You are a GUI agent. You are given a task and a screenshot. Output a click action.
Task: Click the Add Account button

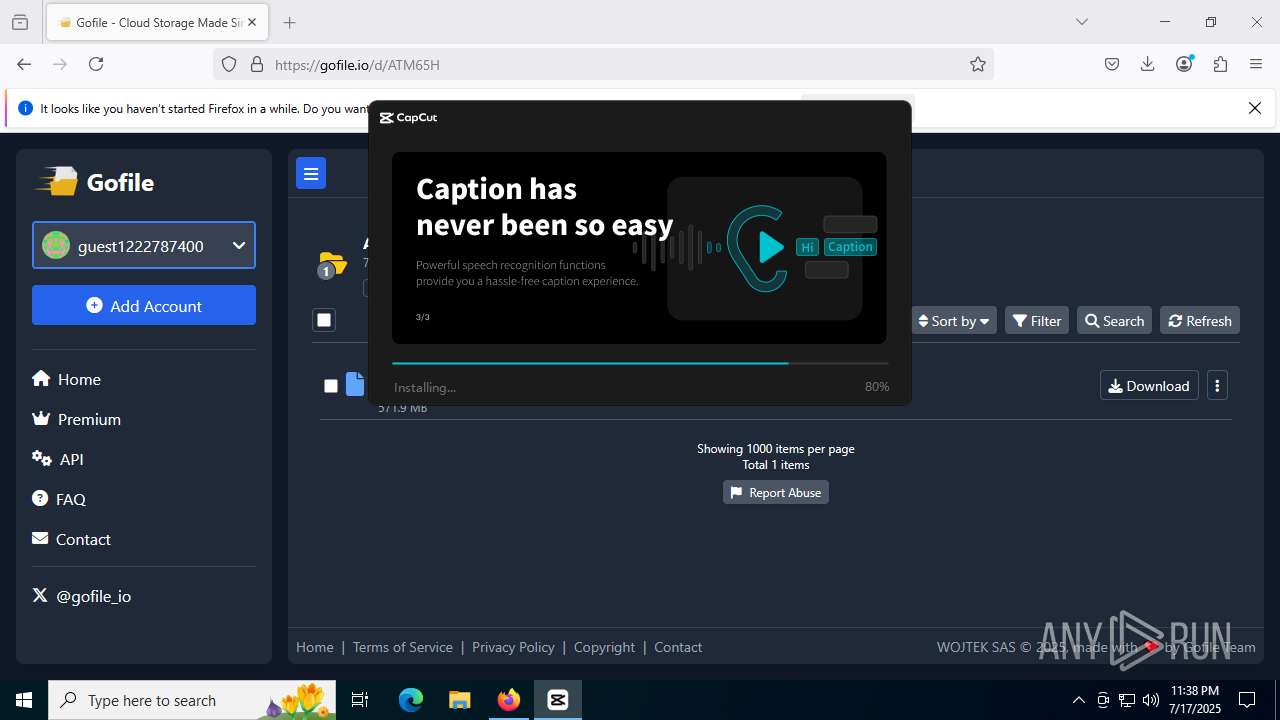[144, 305]
